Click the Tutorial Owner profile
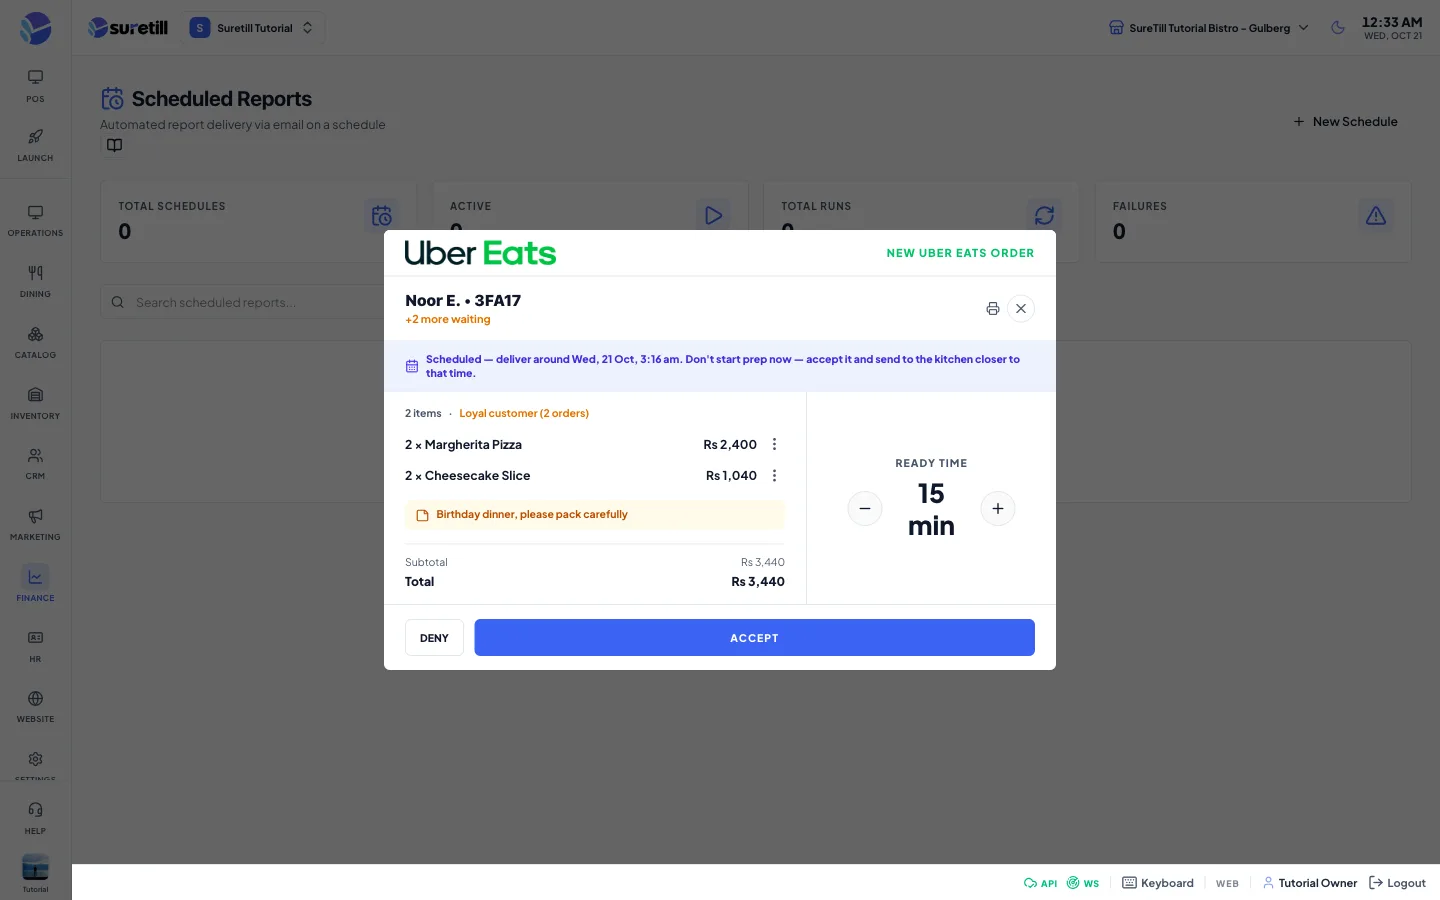The height and width of the screenshot is (900, 1440). click(x=1310, y=883)
